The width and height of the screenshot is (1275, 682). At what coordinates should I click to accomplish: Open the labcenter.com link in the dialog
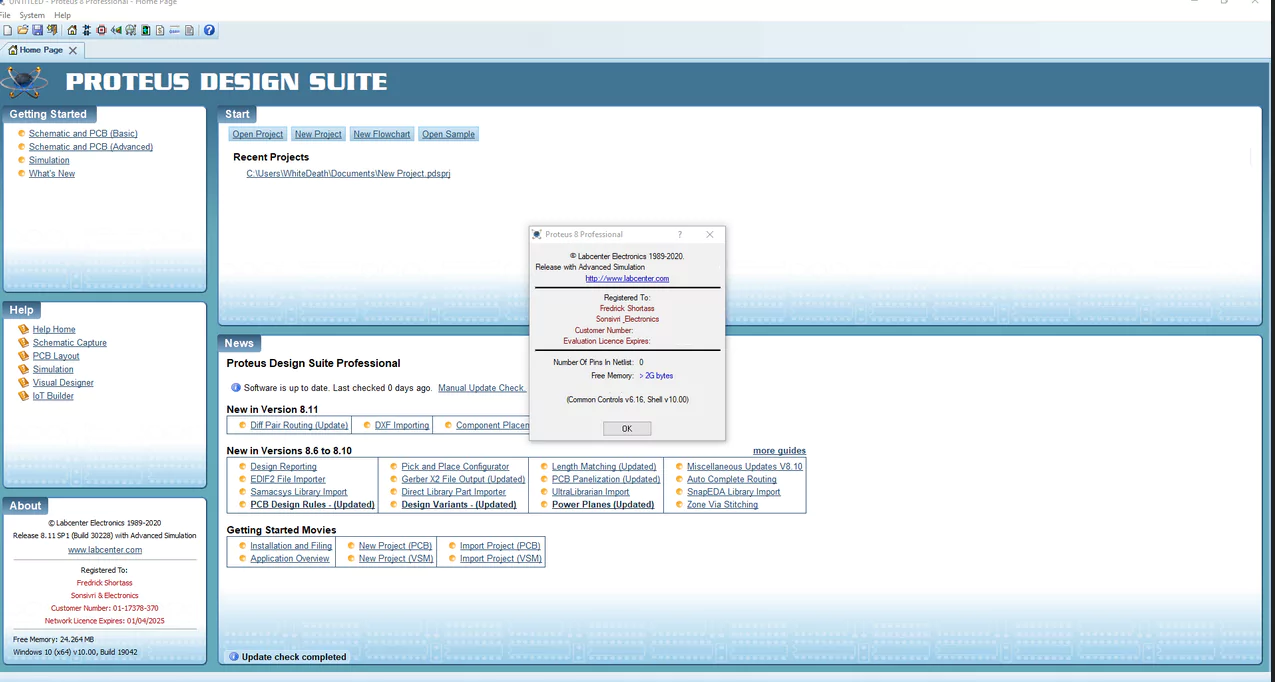pyautogui.click(x=627, y=279)
